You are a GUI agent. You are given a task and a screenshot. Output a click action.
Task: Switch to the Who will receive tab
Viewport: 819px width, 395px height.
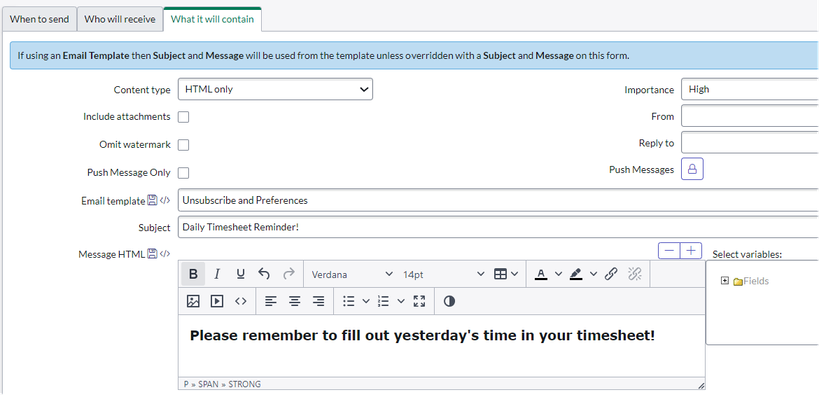[120, 19]
